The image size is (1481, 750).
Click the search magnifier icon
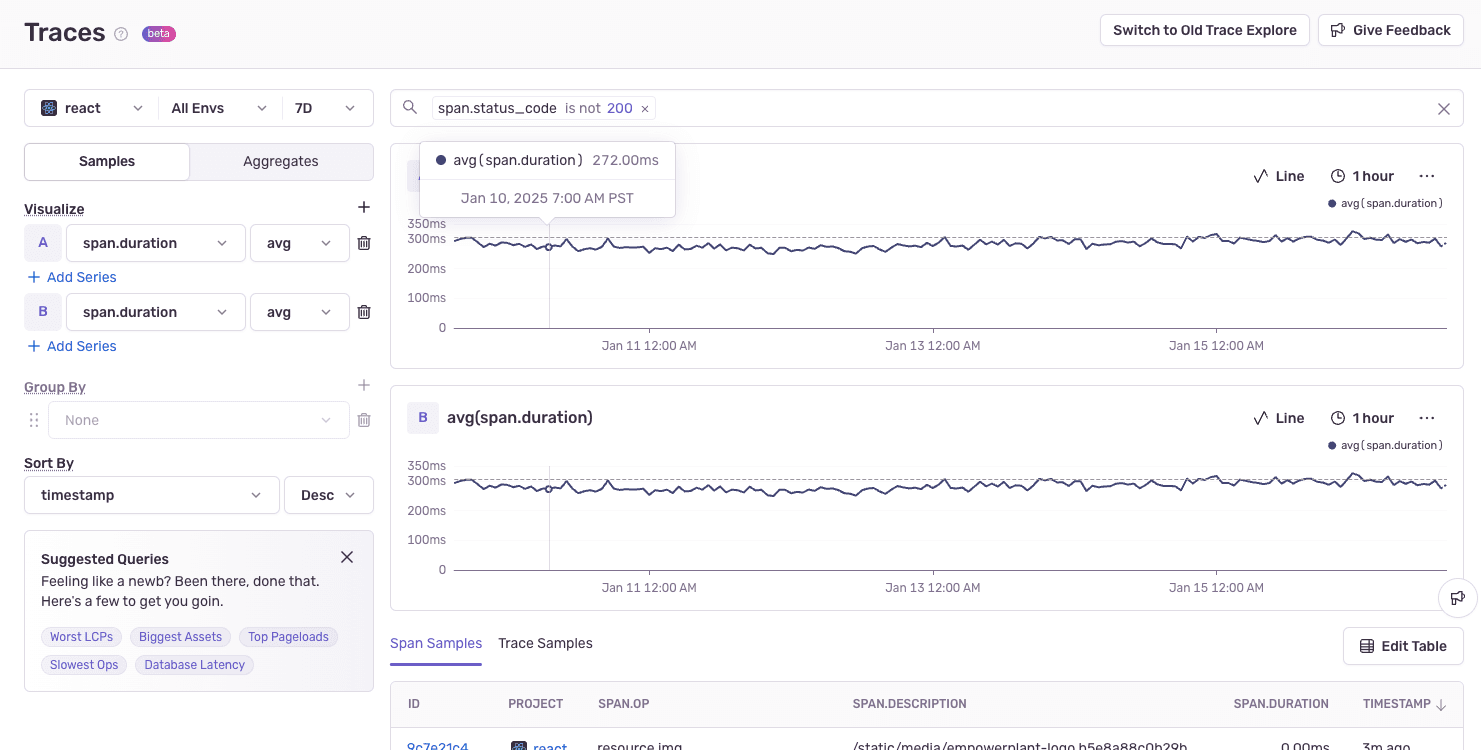pyautogui.click(x=410, y=107)
